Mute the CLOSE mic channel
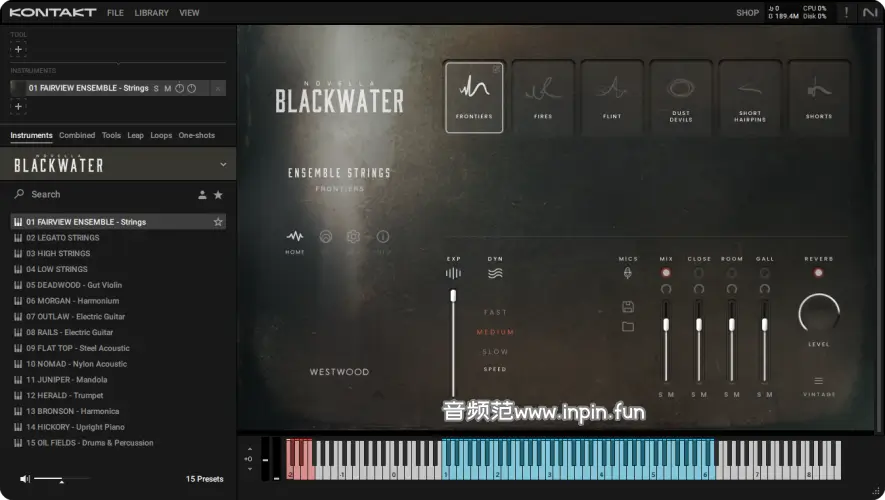 pyautogui.click(x=704, y=394)
